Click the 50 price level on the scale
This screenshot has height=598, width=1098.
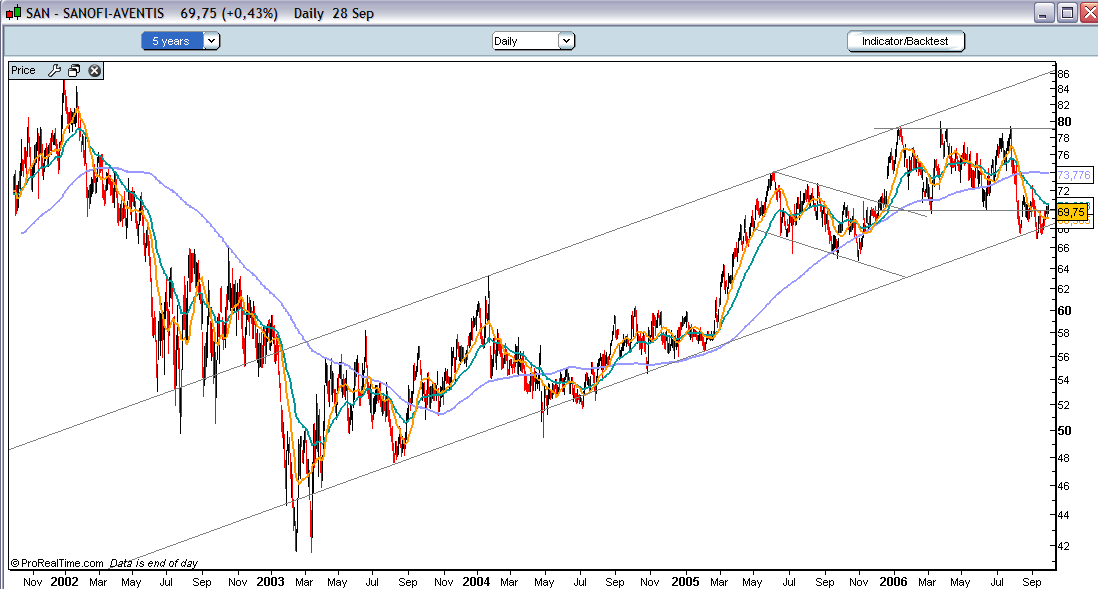pos(1064,430)
